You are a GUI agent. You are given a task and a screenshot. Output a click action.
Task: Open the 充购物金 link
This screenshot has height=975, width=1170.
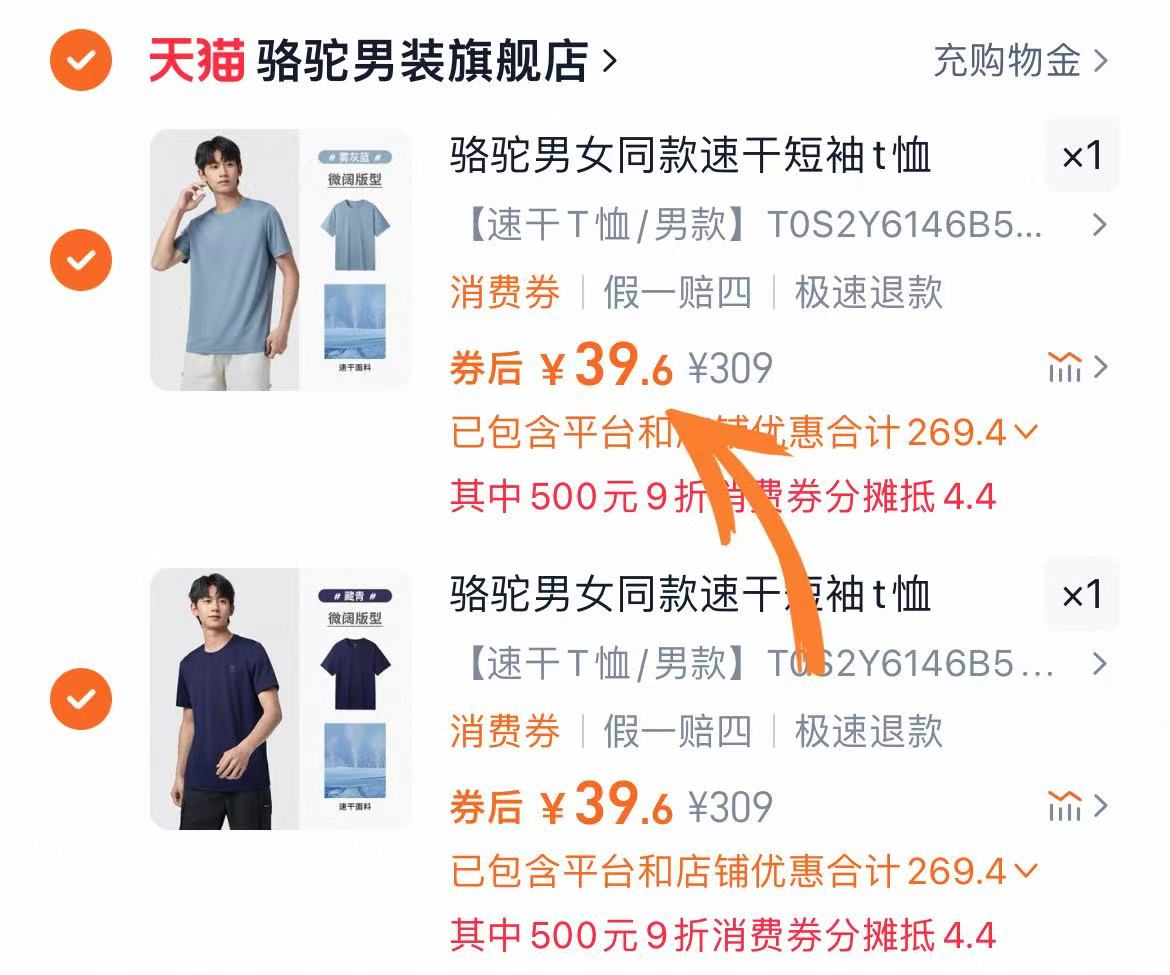tap(1007, 60)
